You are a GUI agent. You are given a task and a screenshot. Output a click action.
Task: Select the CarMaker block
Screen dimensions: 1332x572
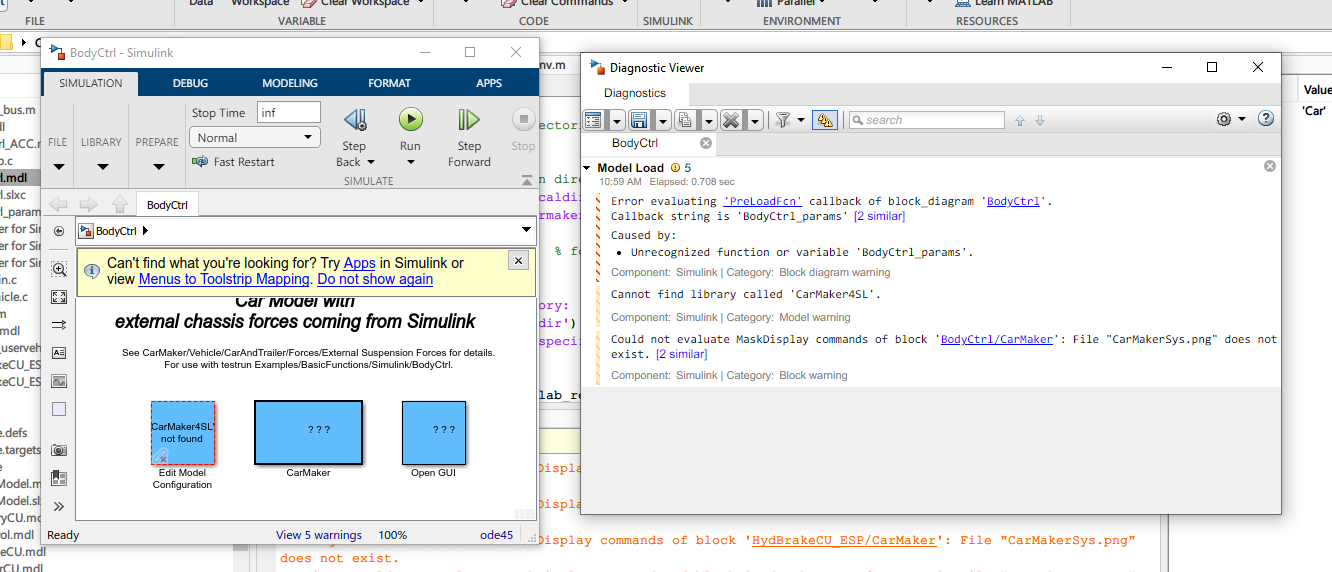308,433
